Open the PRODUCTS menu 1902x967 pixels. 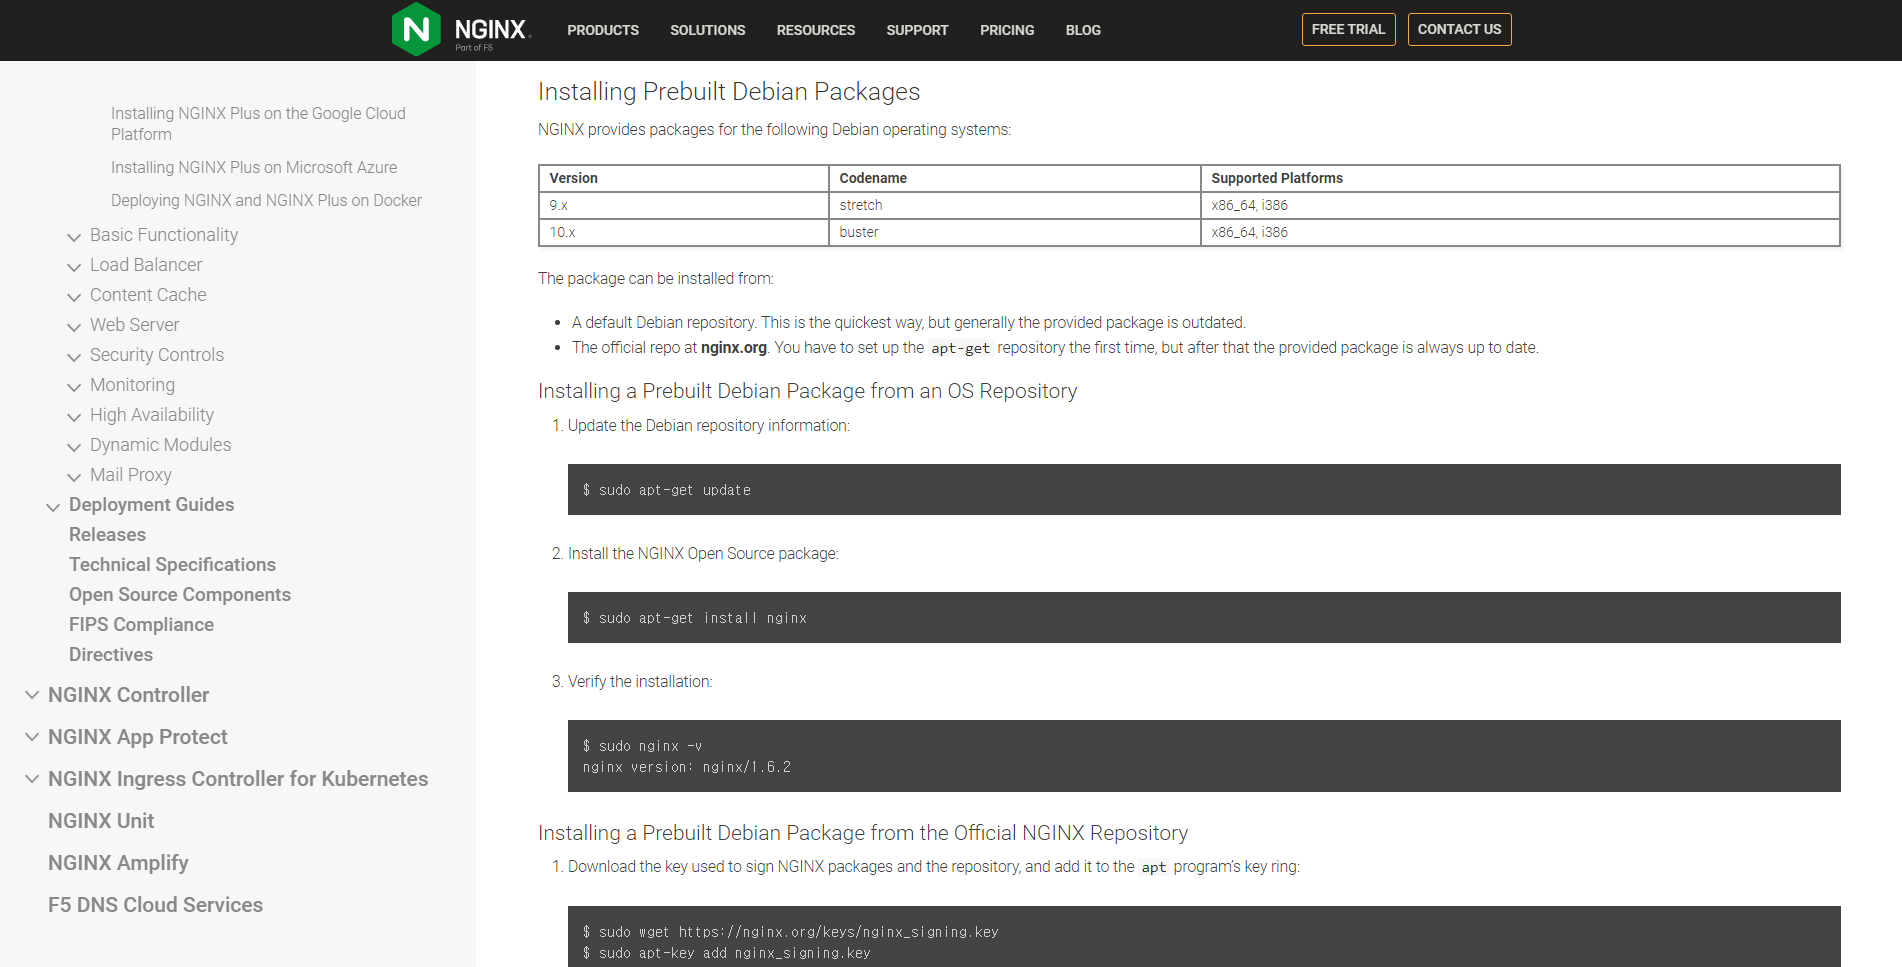603,30
